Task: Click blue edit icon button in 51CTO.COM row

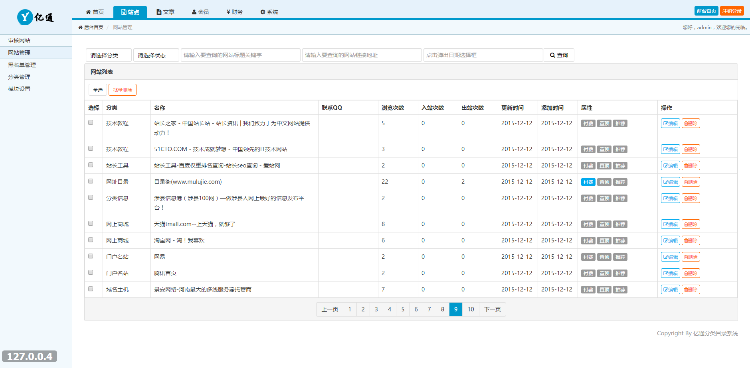Action: tap(670, 149)
